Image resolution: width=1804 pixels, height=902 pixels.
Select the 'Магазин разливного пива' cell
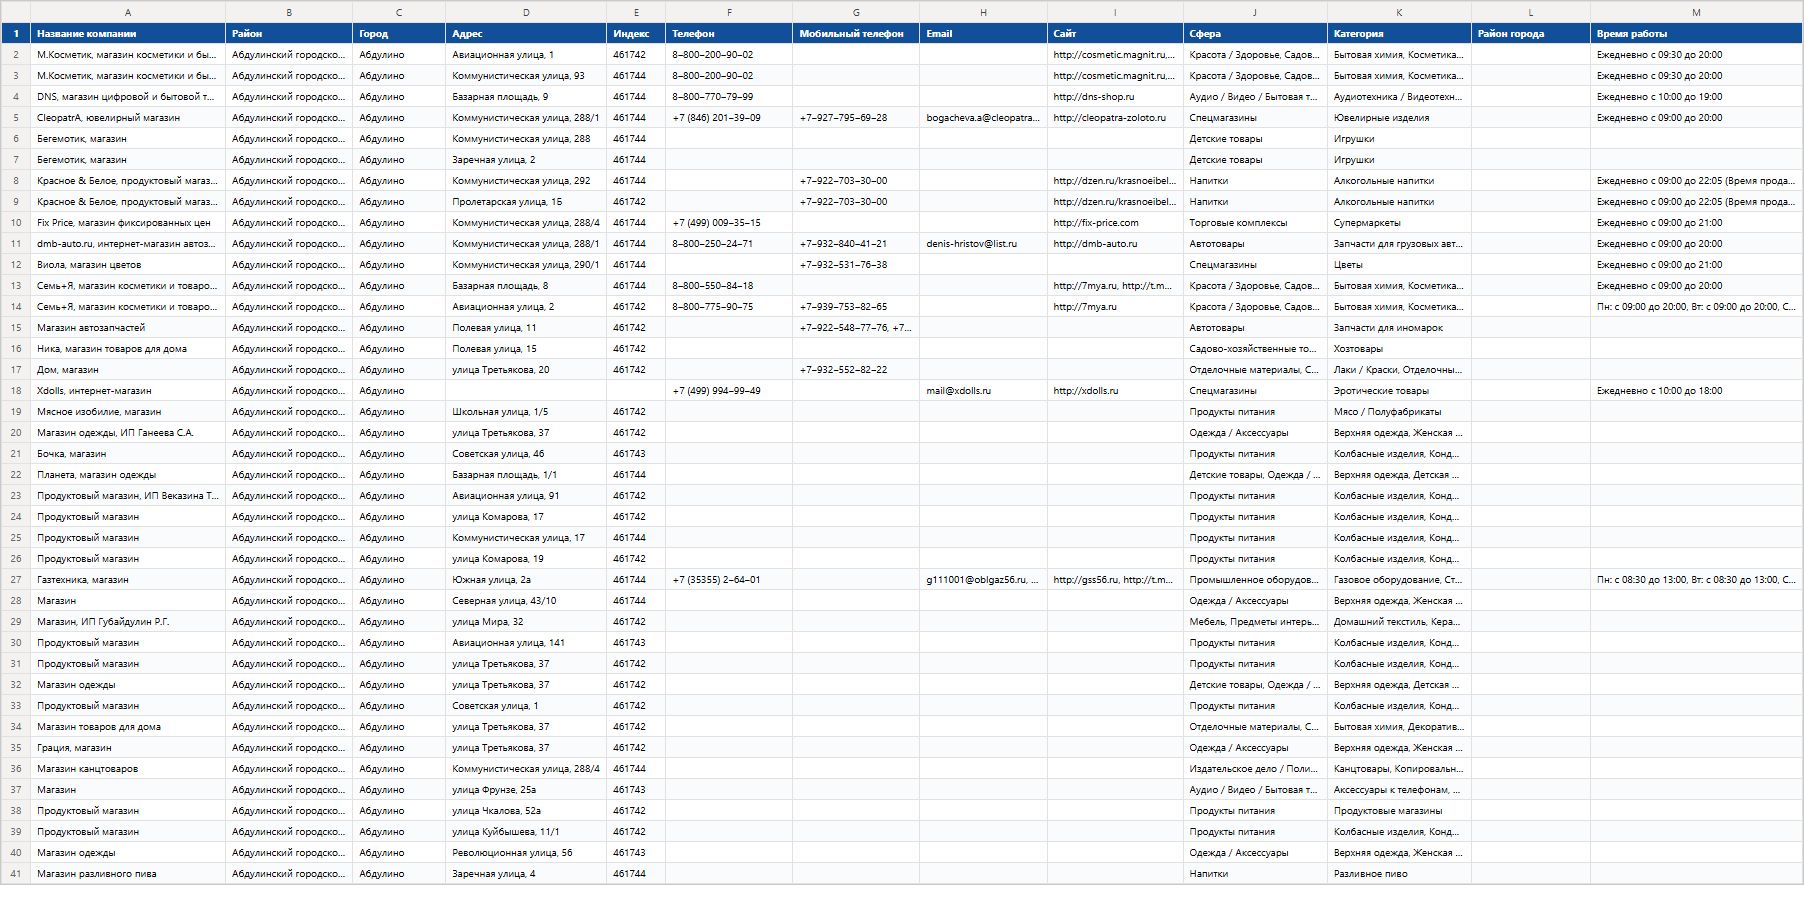pos(128,873)
